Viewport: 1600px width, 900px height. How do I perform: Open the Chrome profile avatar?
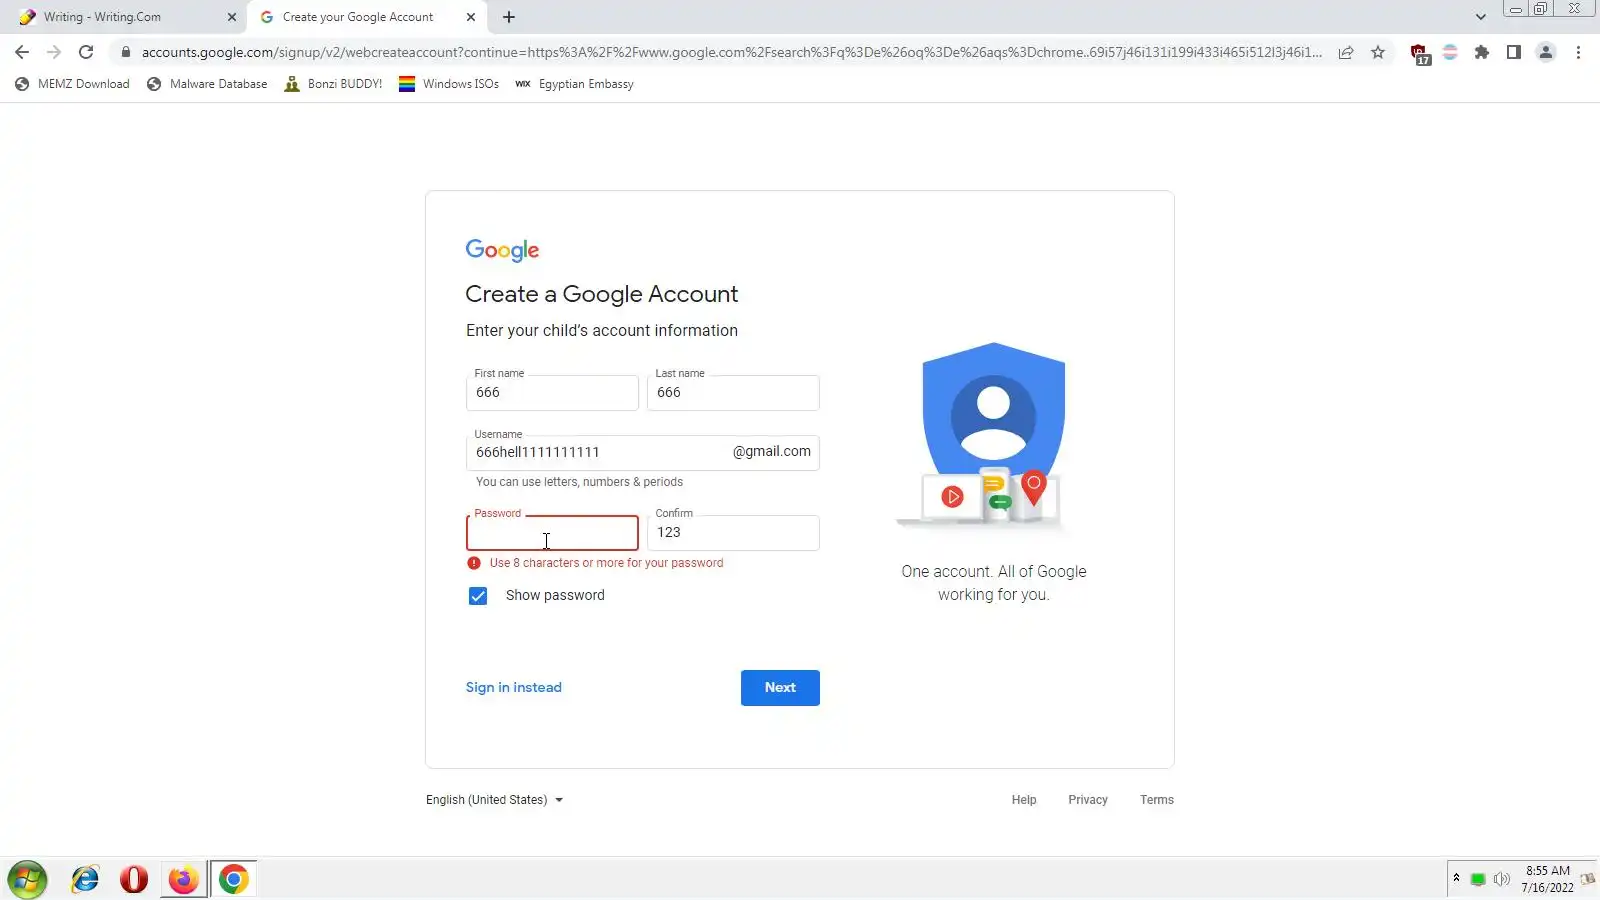tap(1546, 52)
